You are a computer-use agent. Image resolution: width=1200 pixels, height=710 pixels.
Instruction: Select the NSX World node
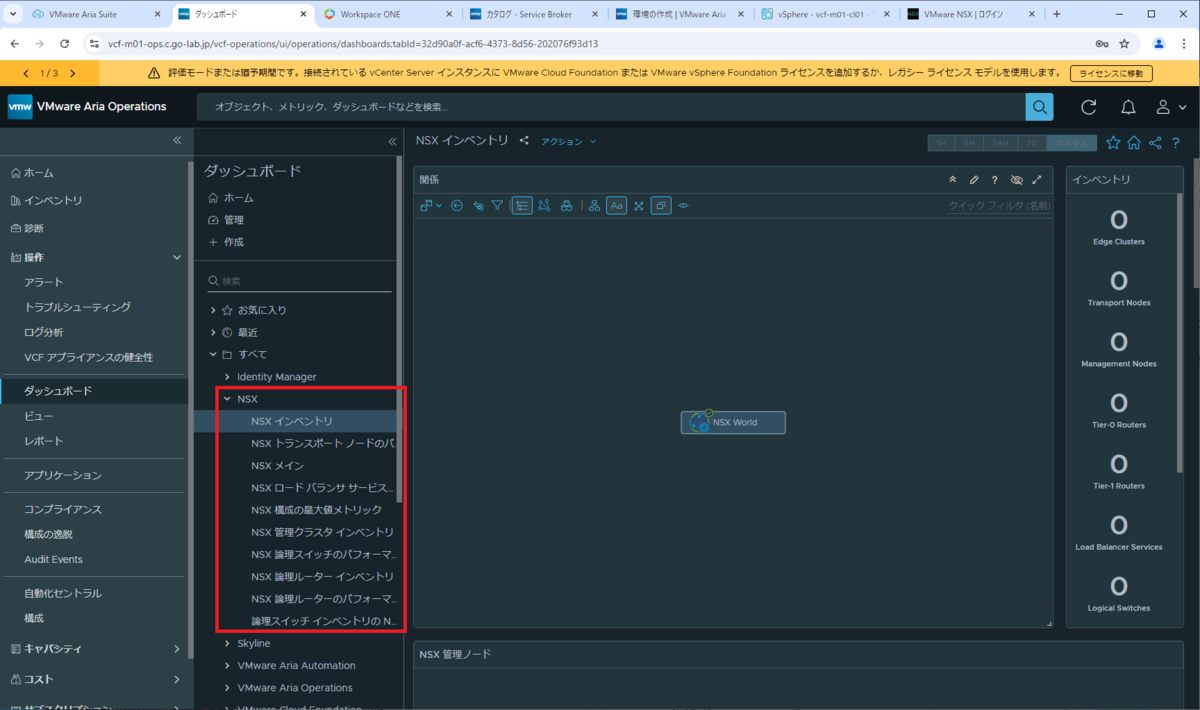click(733, 422)
